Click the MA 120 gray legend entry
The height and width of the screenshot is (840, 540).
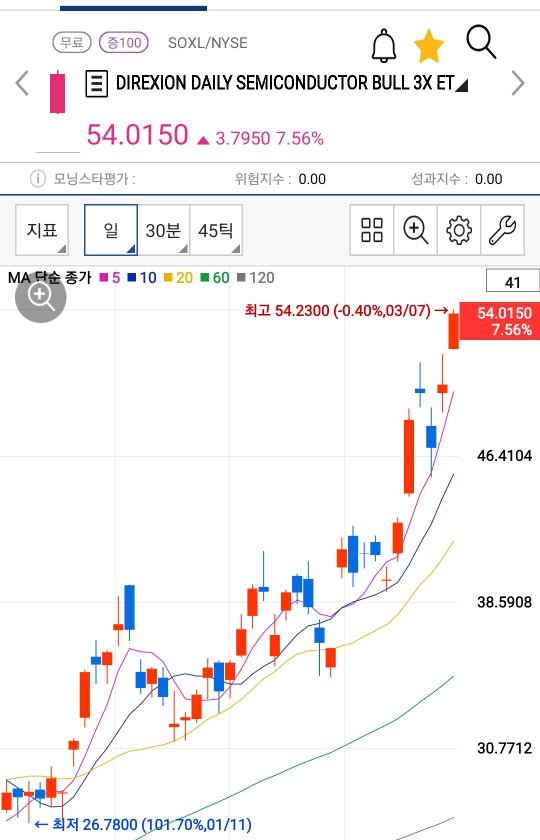point(256,278)
